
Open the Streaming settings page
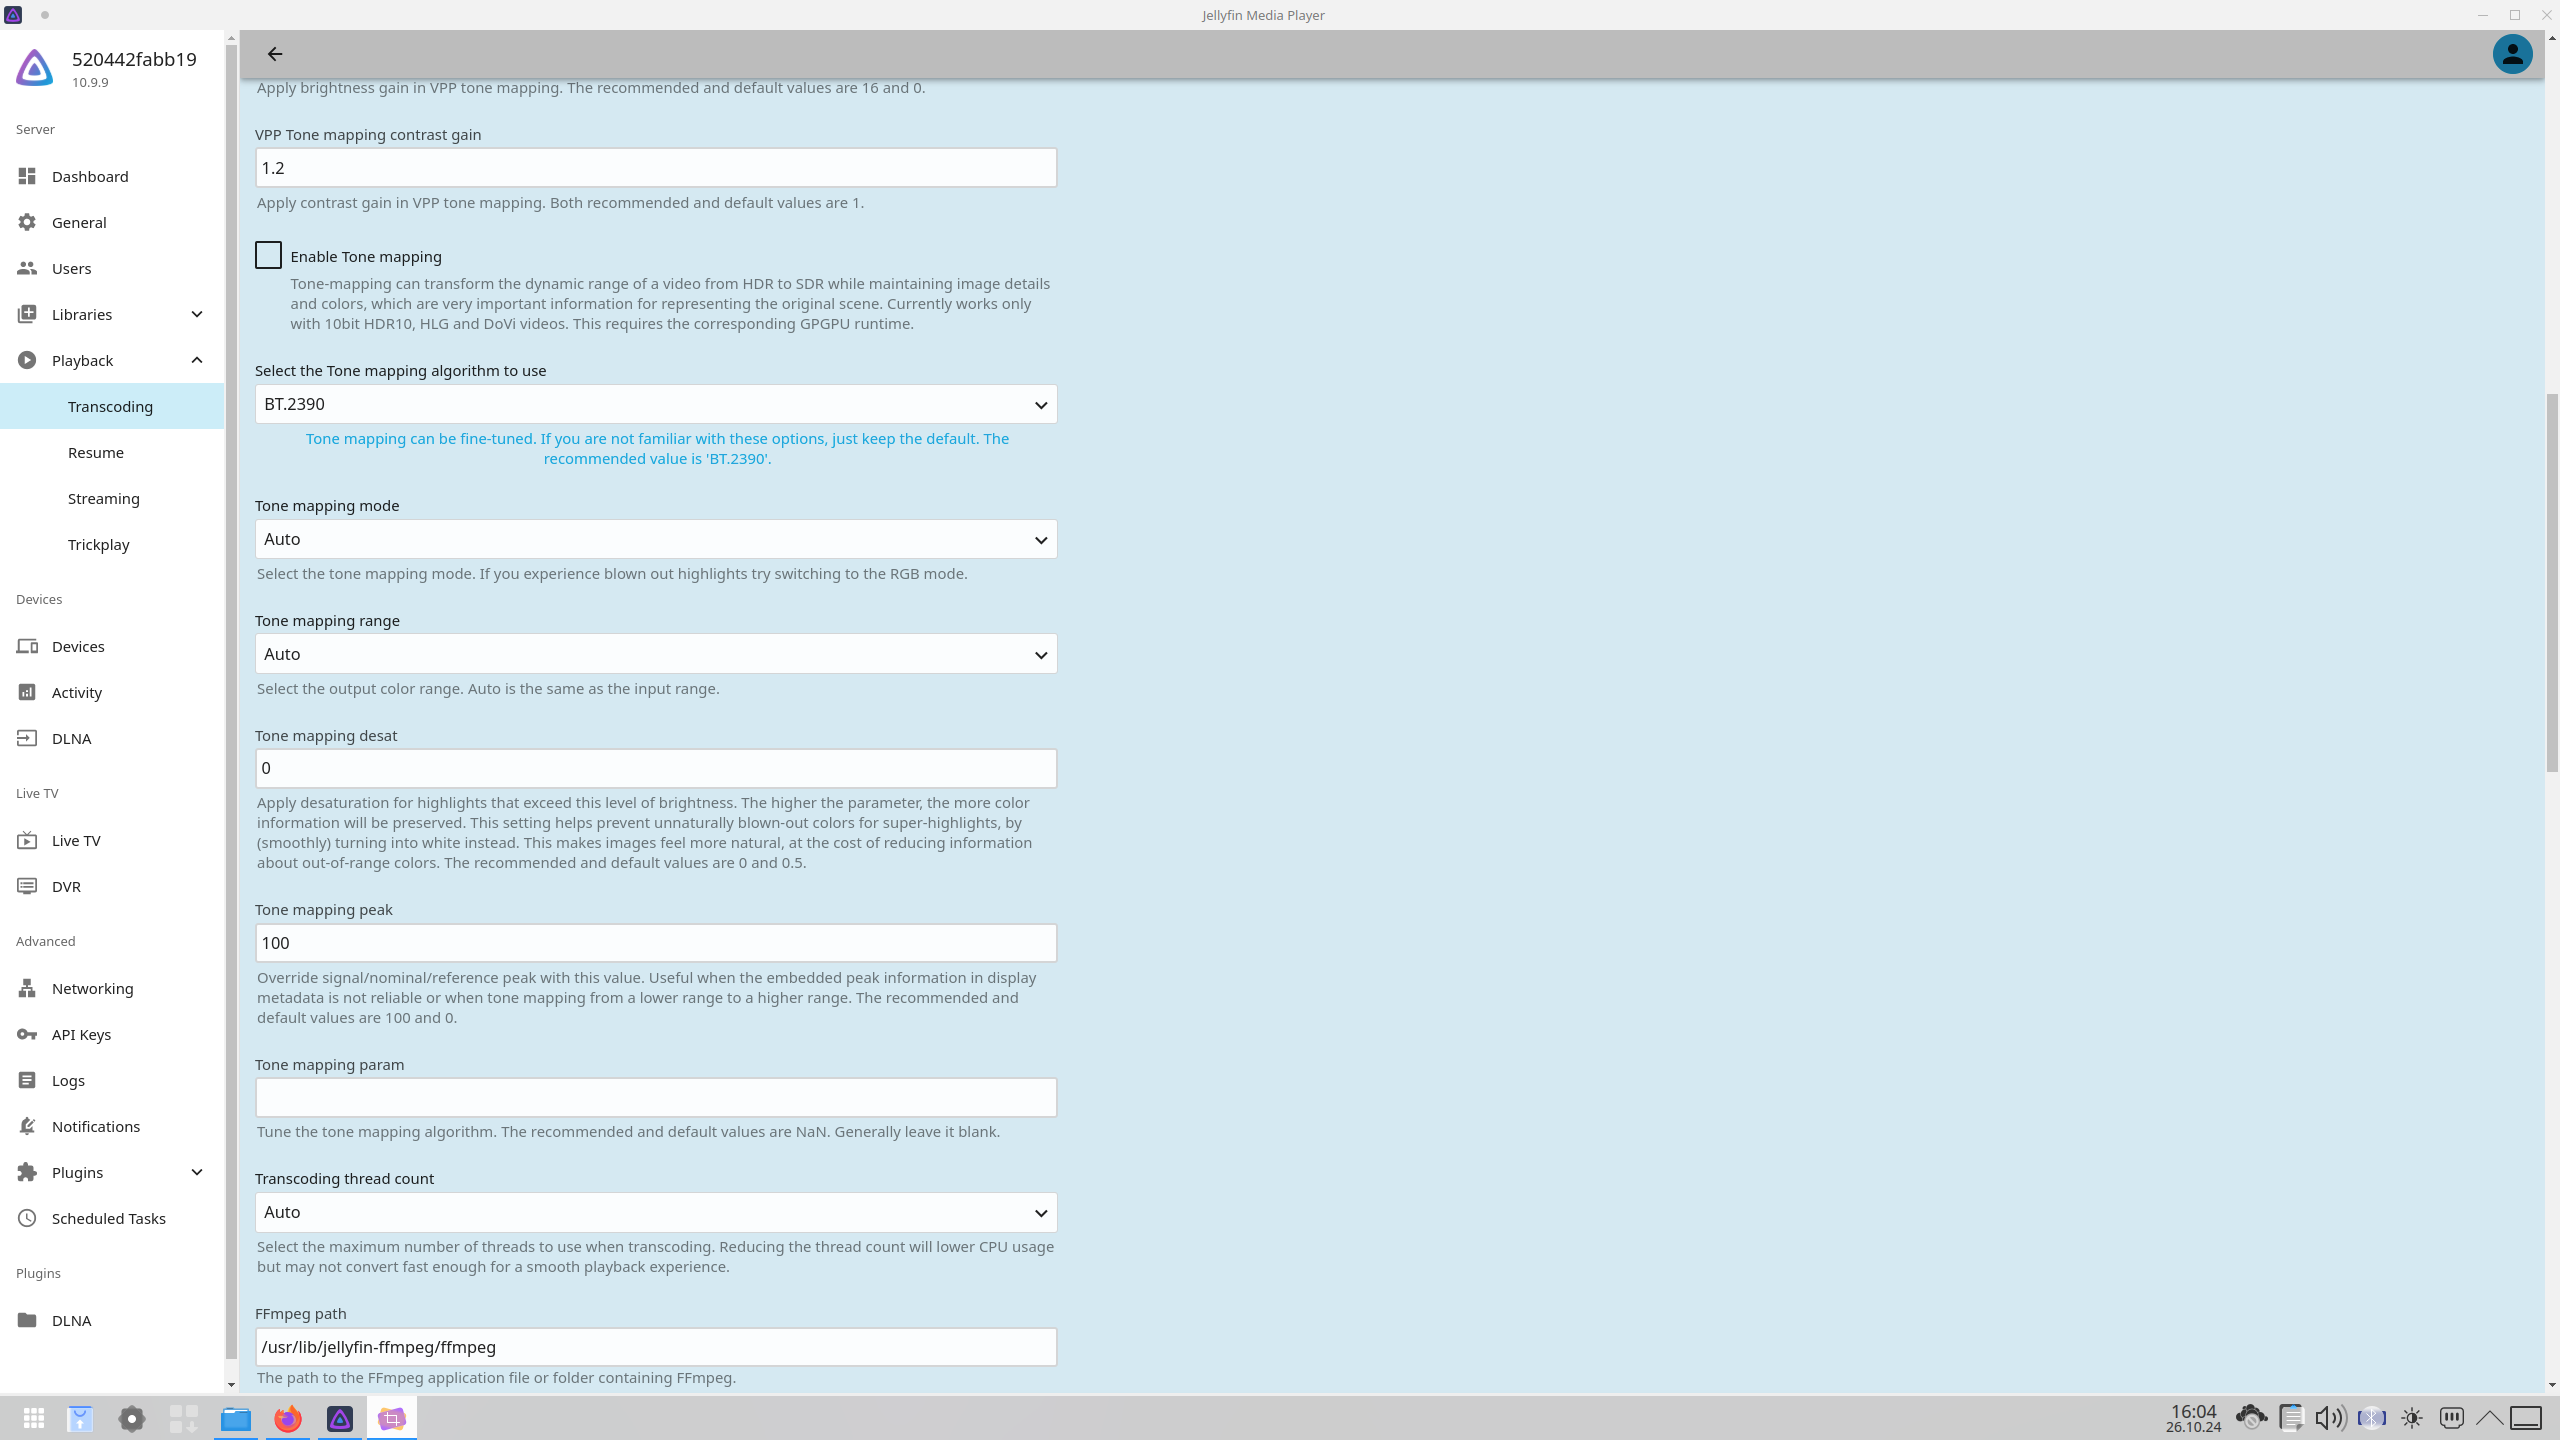pyautogui.click(x=104, y=498)
